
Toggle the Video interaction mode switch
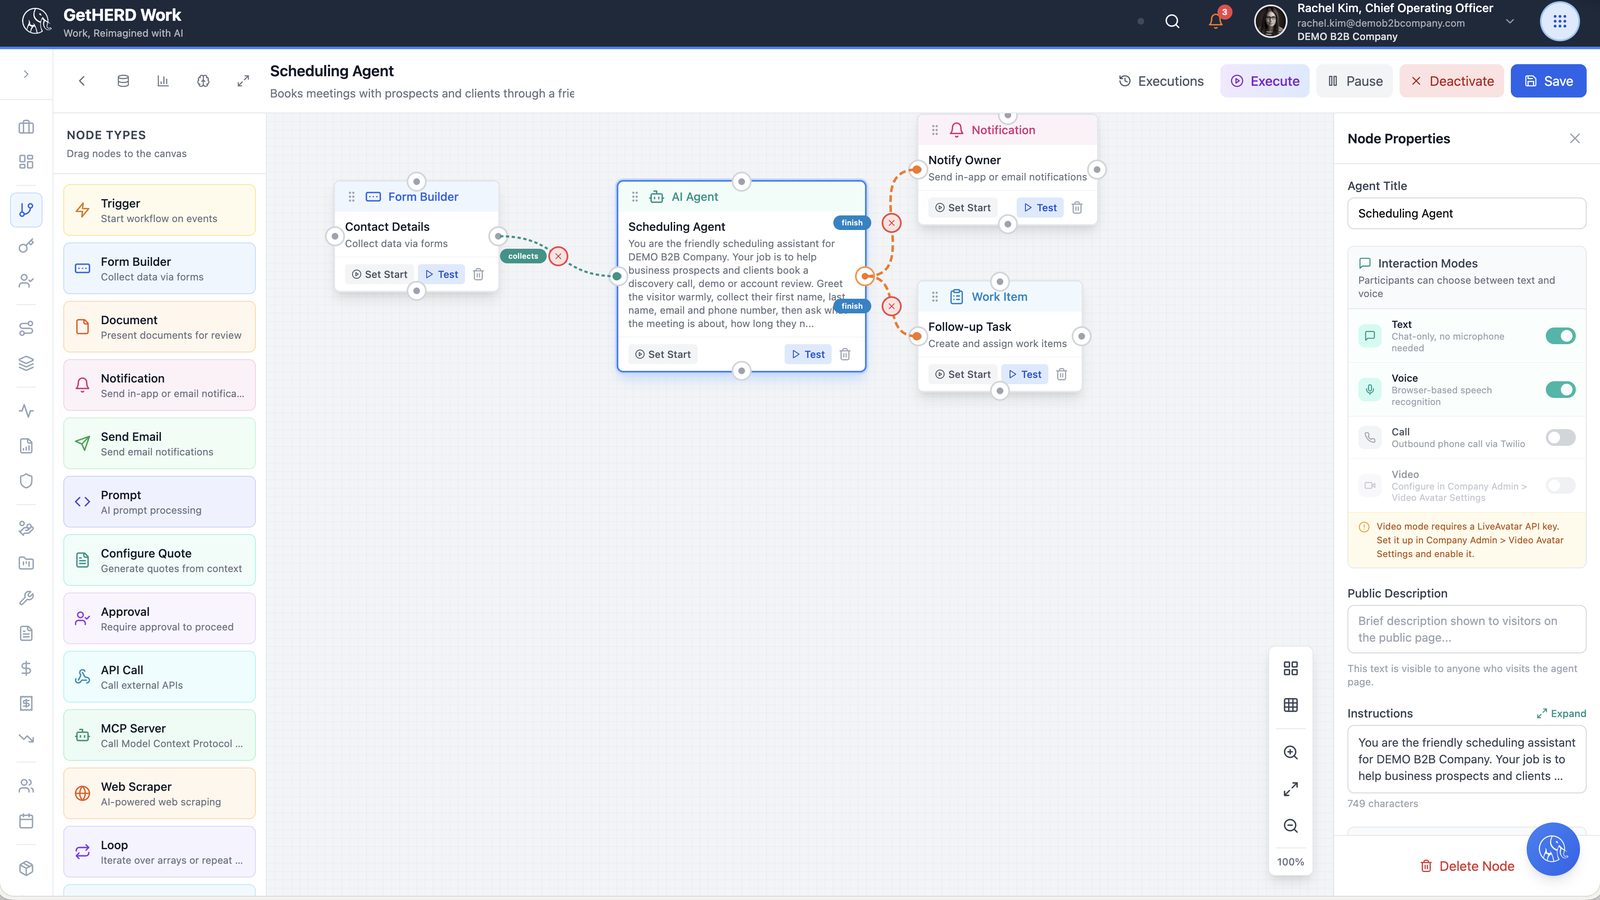tap(1560, 486)
